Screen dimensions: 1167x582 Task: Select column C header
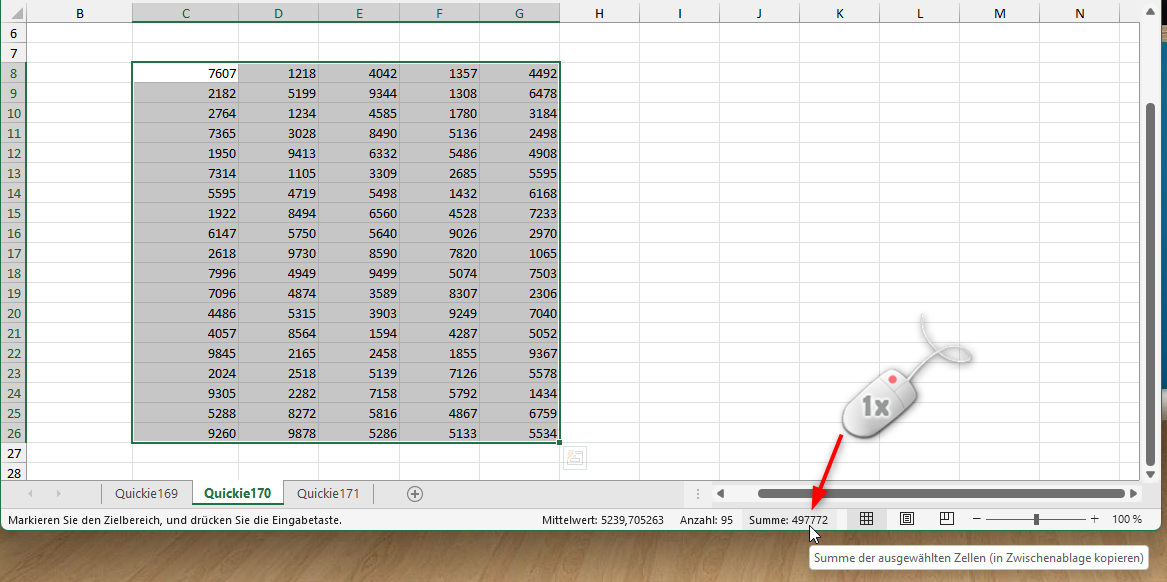[x=185, y=13]
